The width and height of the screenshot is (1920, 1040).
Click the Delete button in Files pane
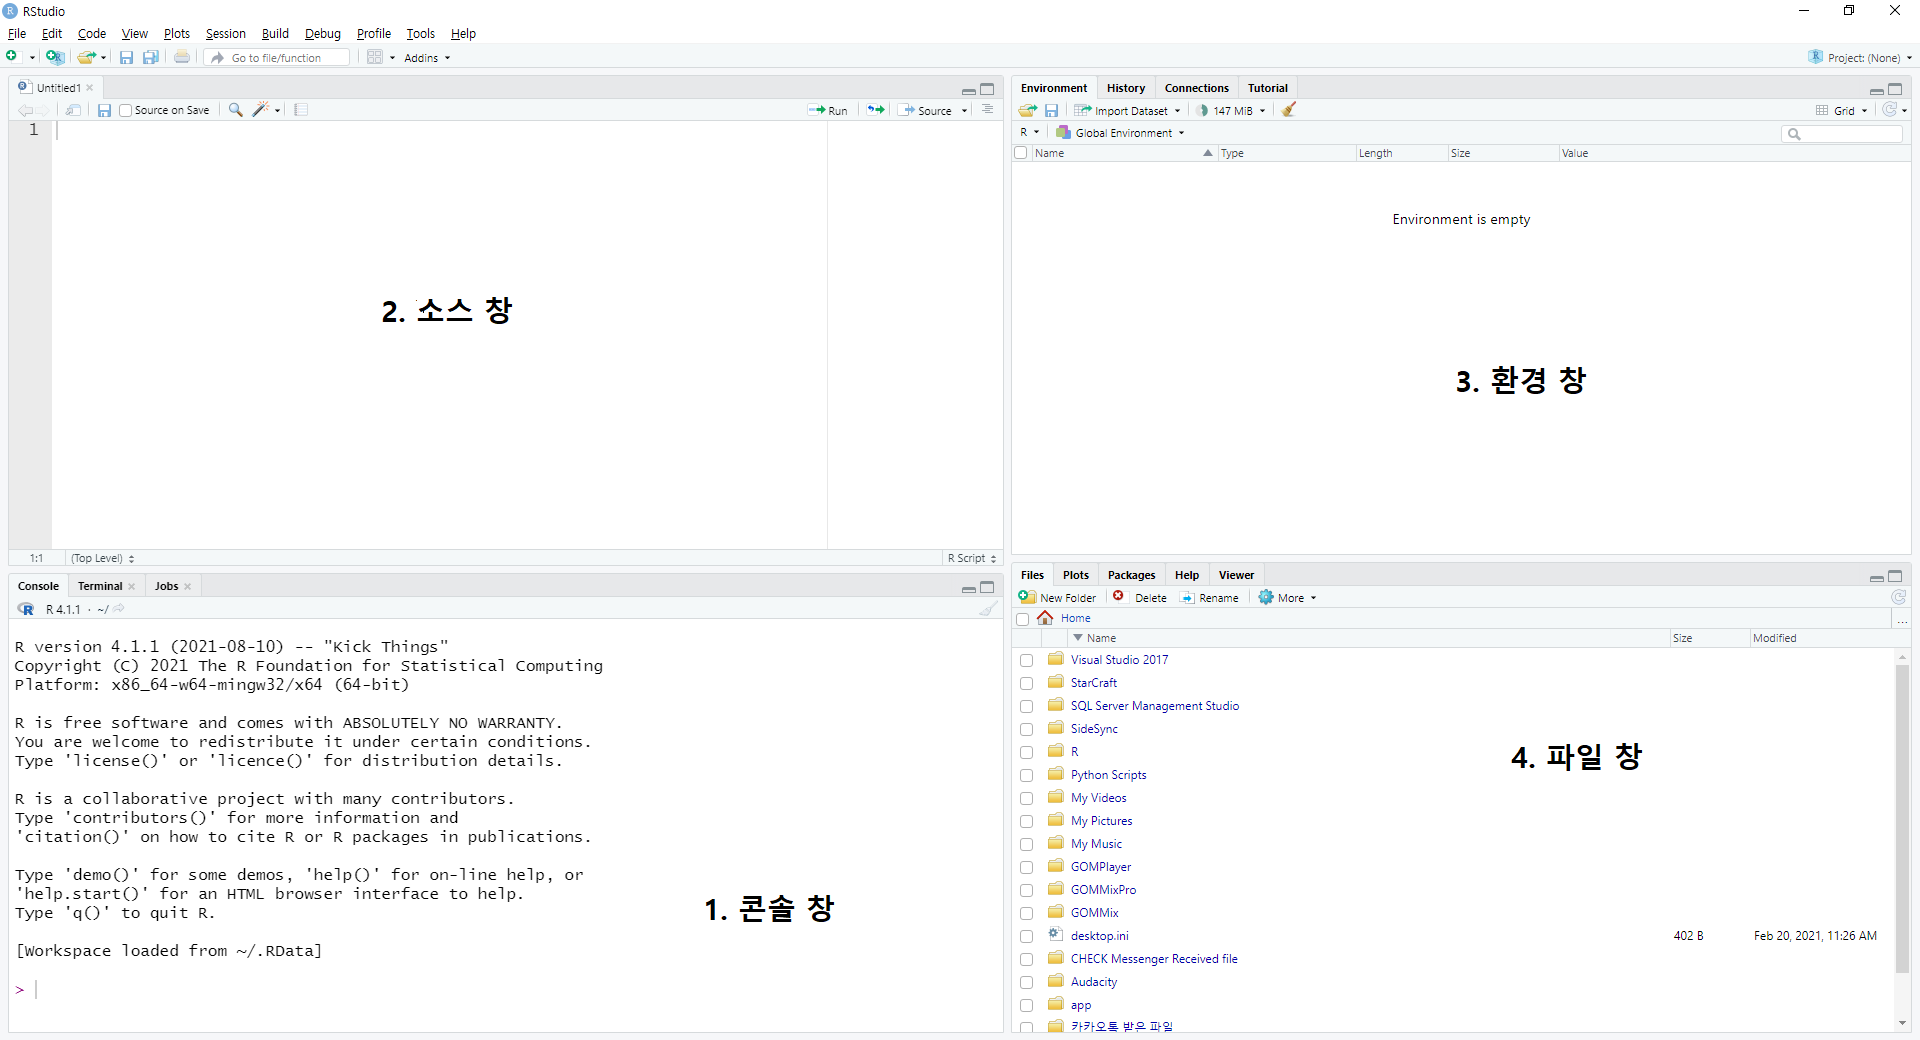(x=1140, y=597)
